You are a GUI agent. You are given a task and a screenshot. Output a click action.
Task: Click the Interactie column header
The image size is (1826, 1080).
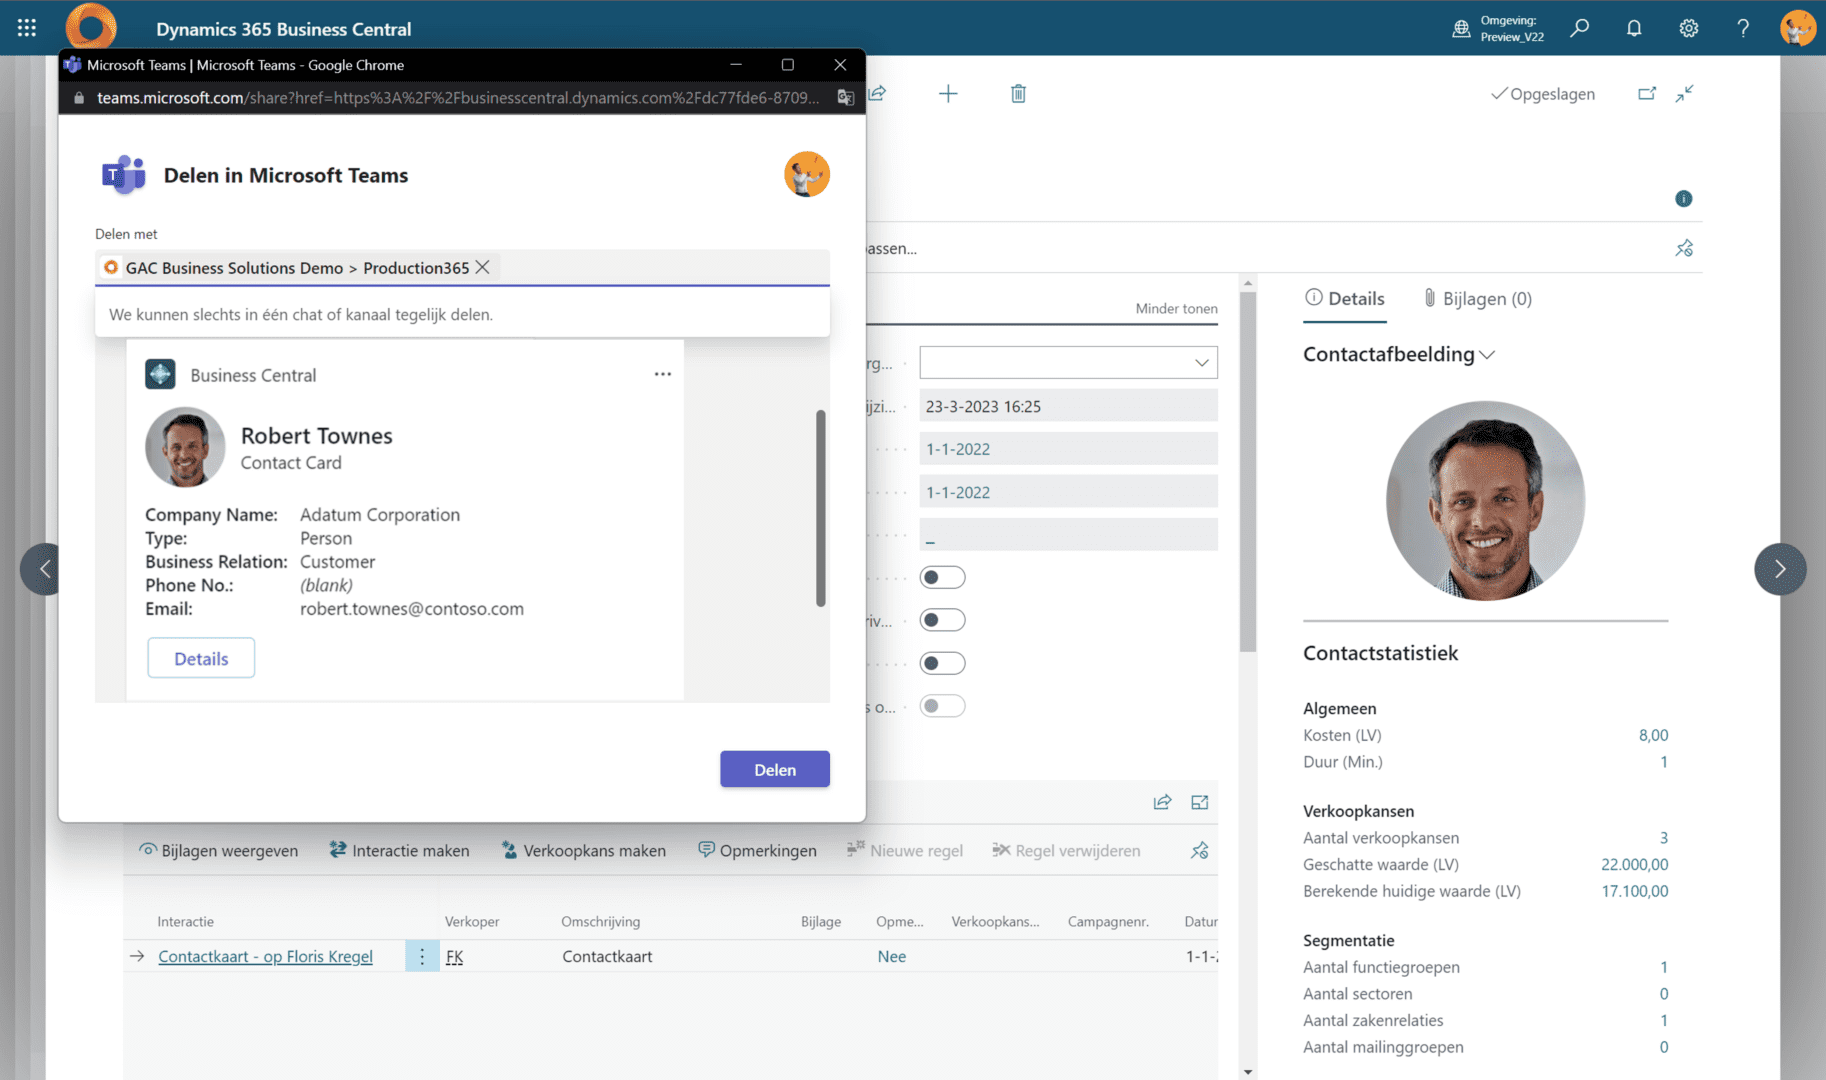point(185,921)
